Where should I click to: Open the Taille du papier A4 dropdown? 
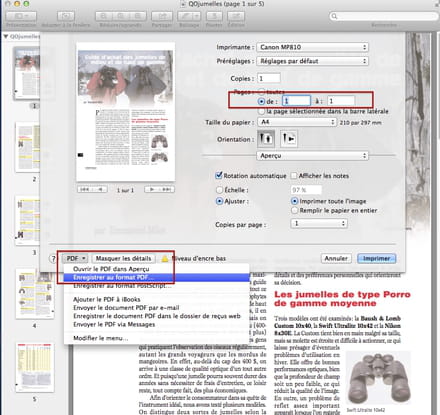coord(297,122)
